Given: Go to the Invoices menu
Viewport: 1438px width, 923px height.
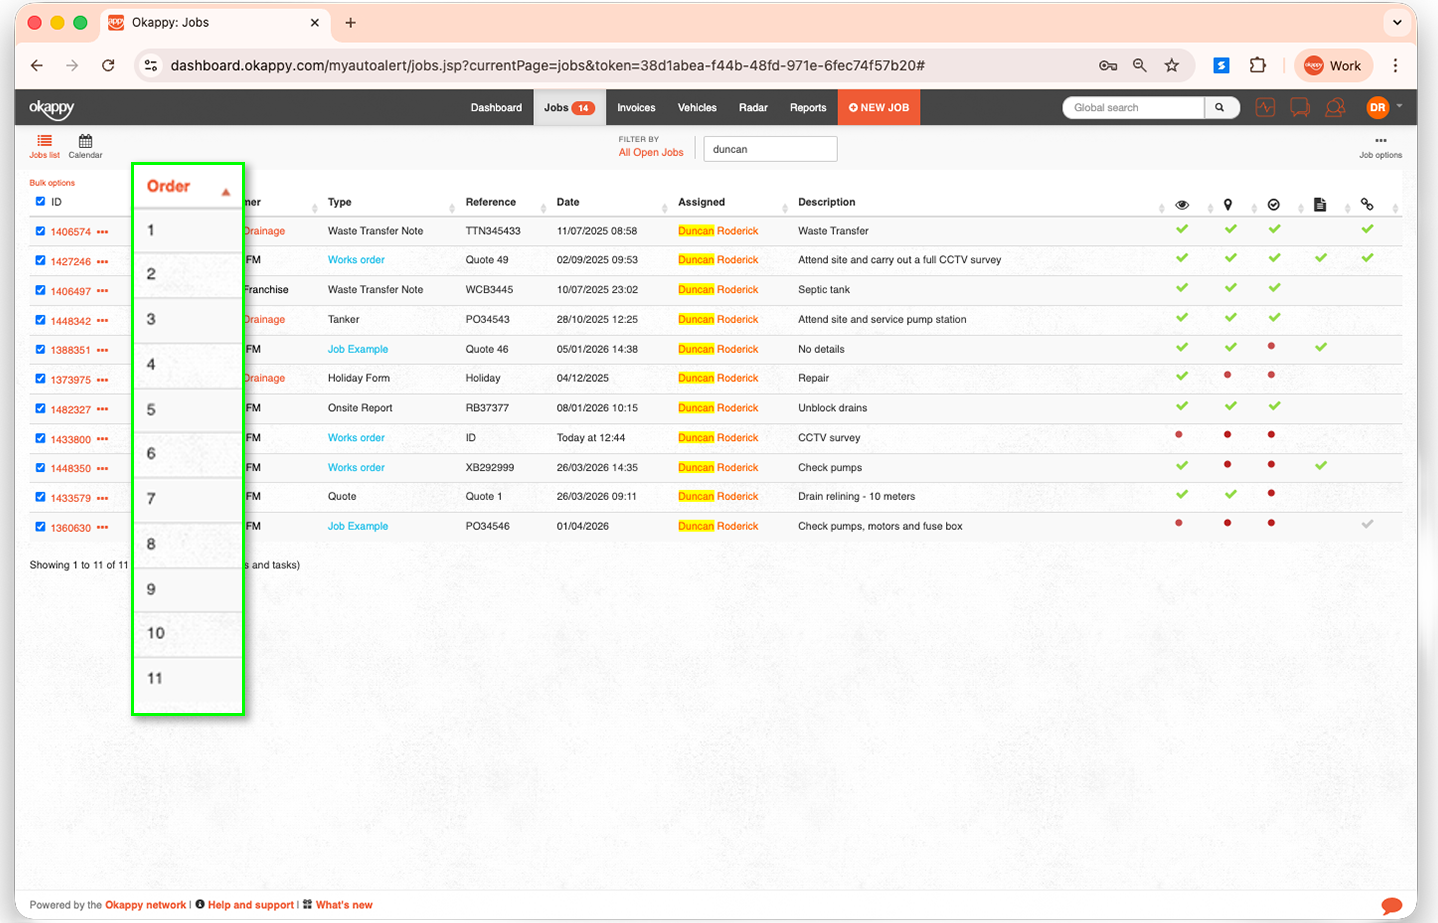Looking at the screenshot, I should [636, 108].
